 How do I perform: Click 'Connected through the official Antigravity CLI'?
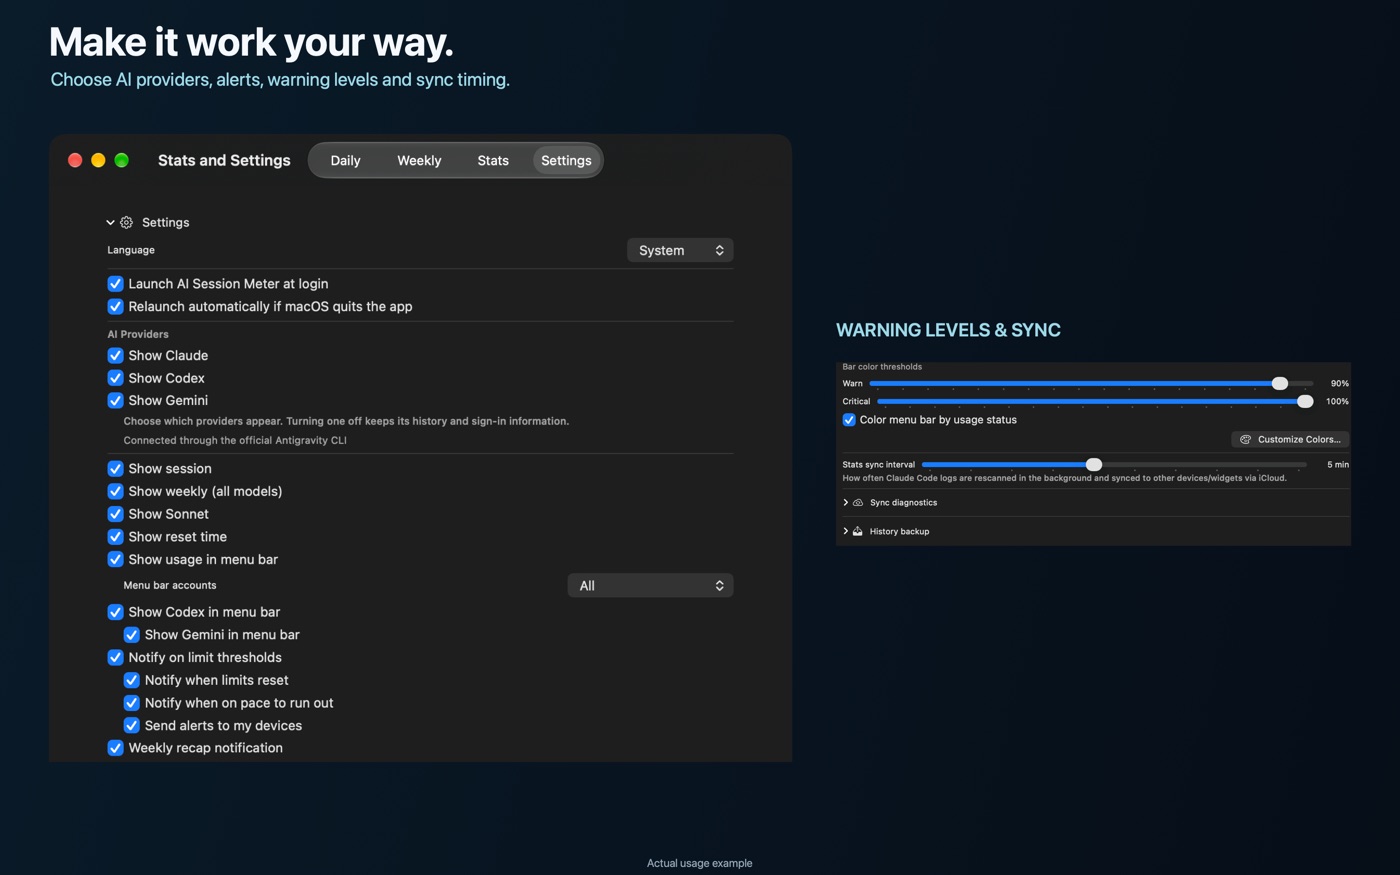tap(235, 440)
